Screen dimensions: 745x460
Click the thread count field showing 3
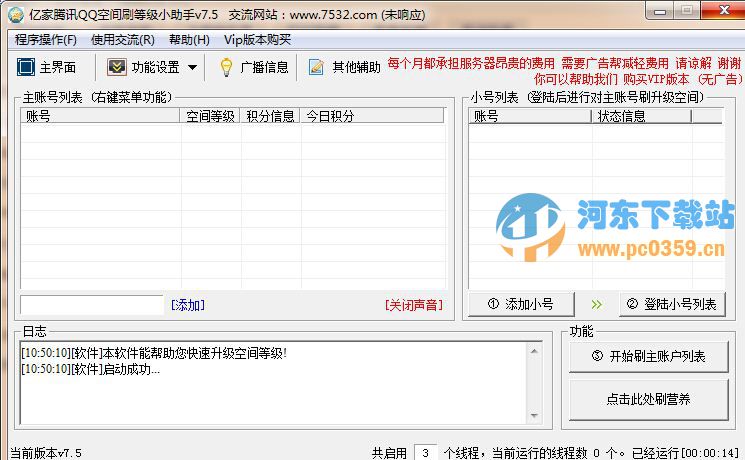click(425, 453)
